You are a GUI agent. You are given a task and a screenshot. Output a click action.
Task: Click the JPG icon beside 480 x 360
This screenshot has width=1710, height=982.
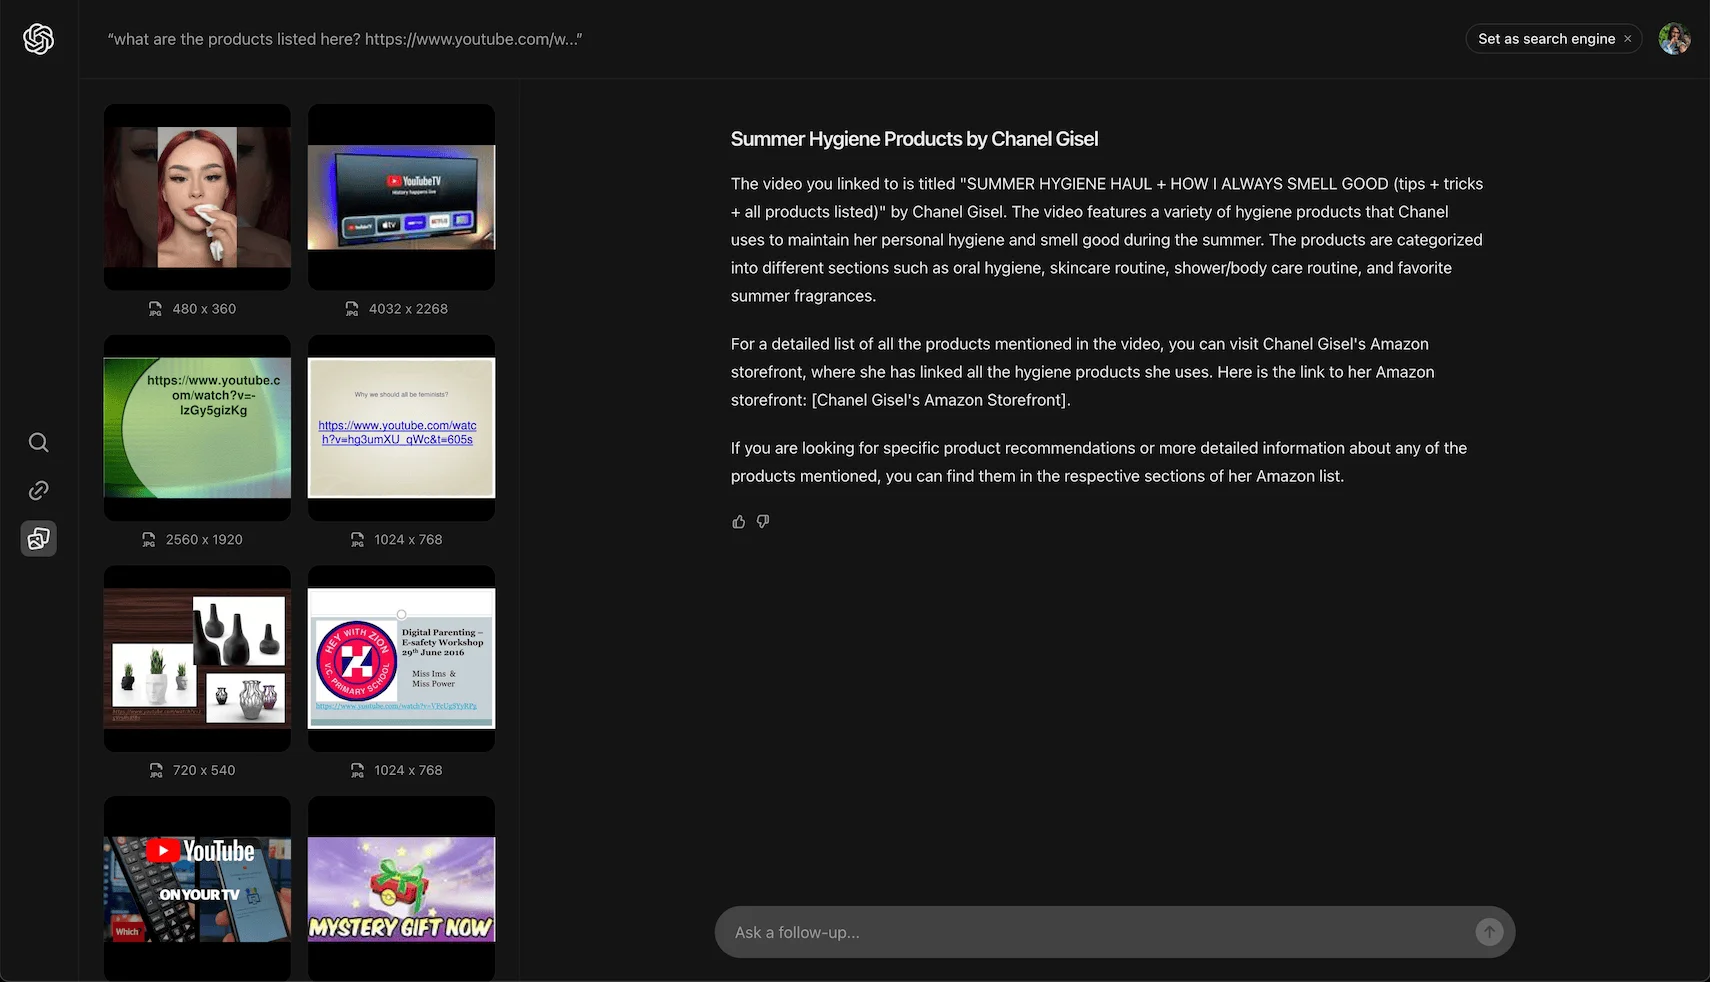click(x=155, y=308)
